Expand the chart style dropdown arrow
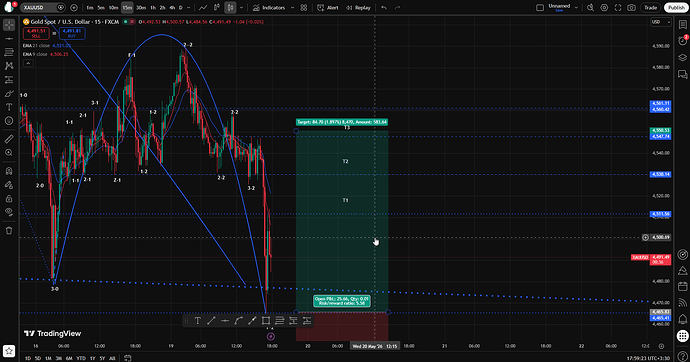The height and width of the screenshot is (362, 690). coord(241,7)
